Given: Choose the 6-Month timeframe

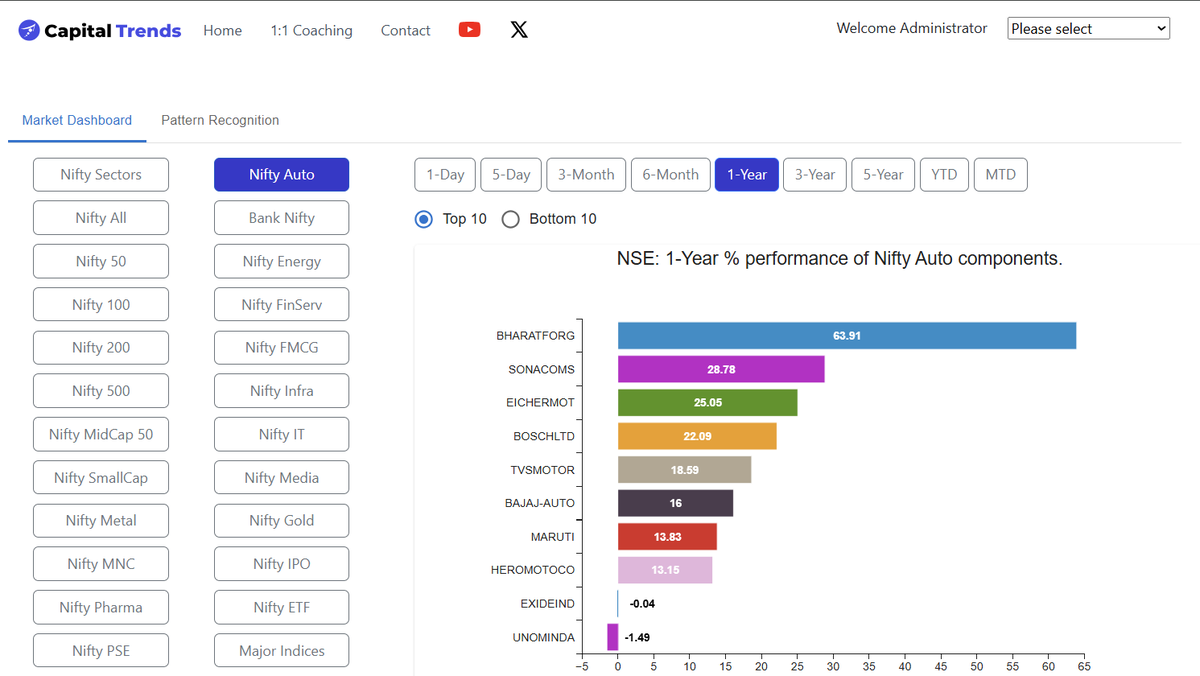Looking at the screenshot, I should (x=670, y=174).
